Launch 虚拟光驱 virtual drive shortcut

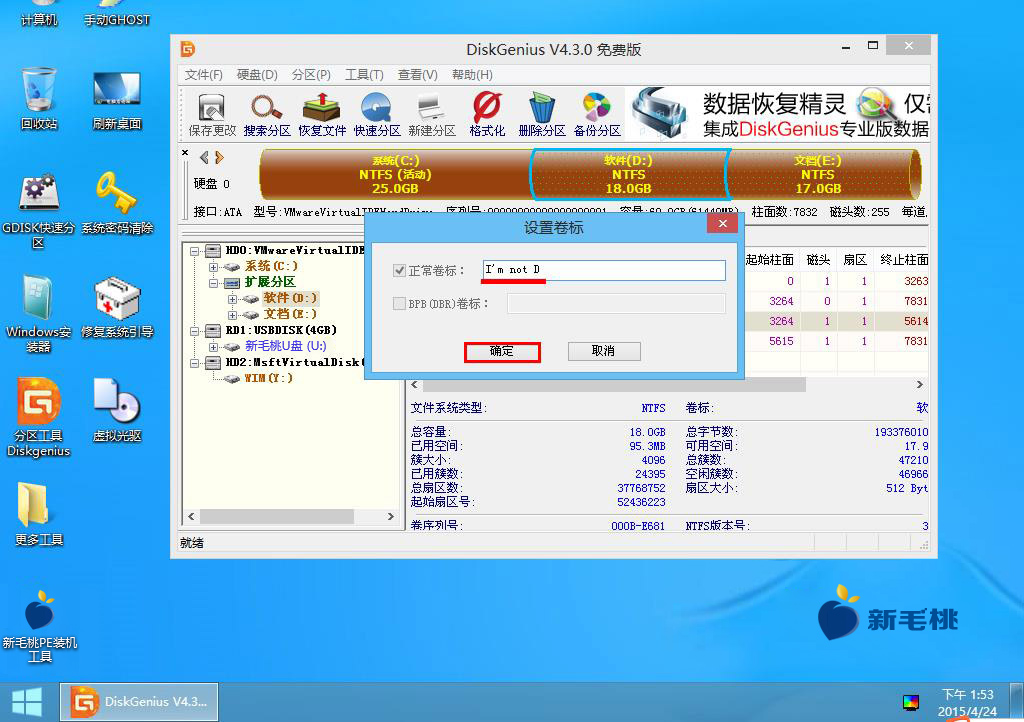(x=117, y=410)
